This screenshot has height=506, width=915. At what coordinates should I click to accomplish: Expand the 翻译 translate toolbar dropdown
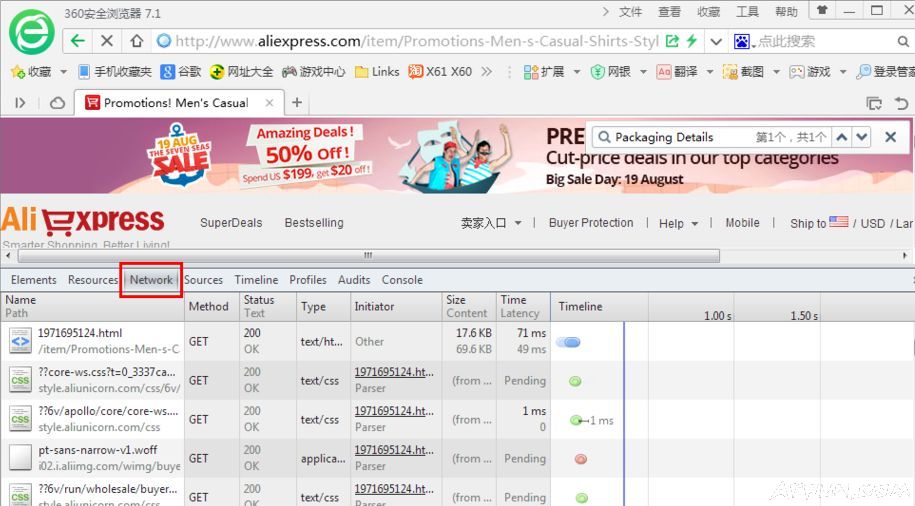click(708, 72)
